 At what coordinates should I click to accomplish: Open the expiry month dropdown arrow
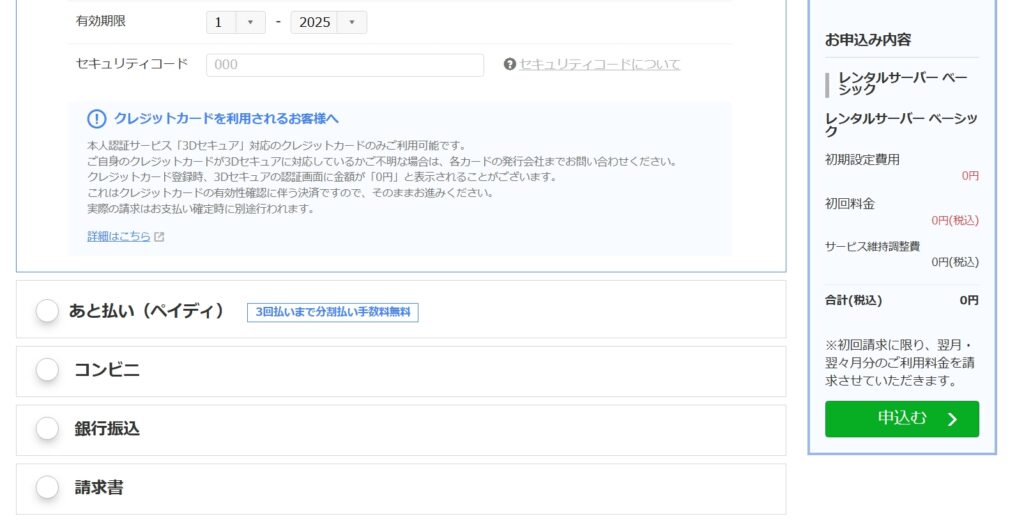click(x=250, y=22)
